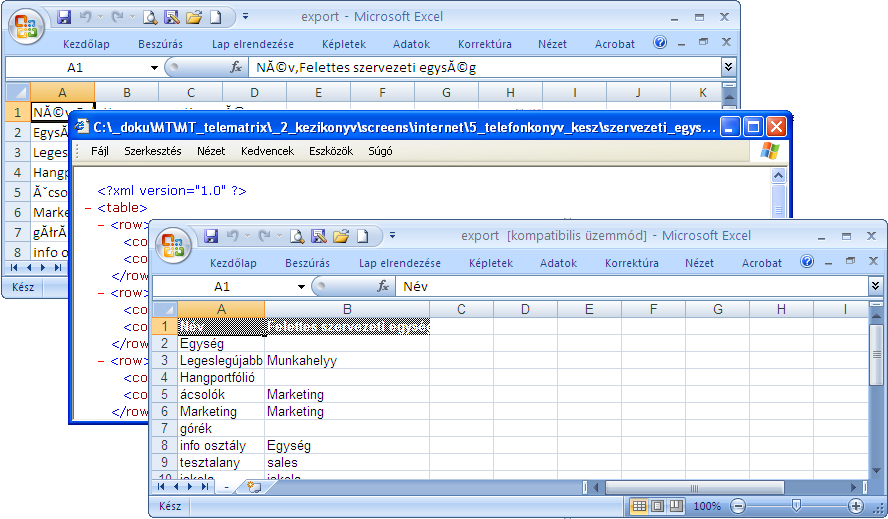
Task: Open Name Box dropdown in front Excel
Action: tap(301, 287)
